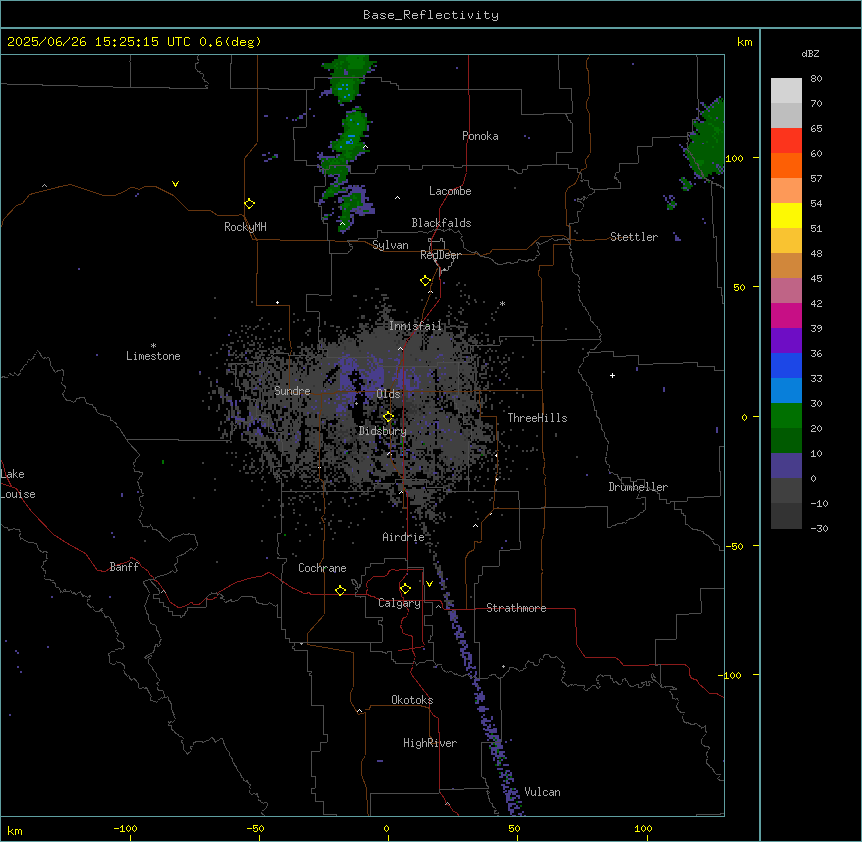Pick the purple swatch between 39 and 36
The width and height of the screenshot is (862, 842).
point(786,341)
